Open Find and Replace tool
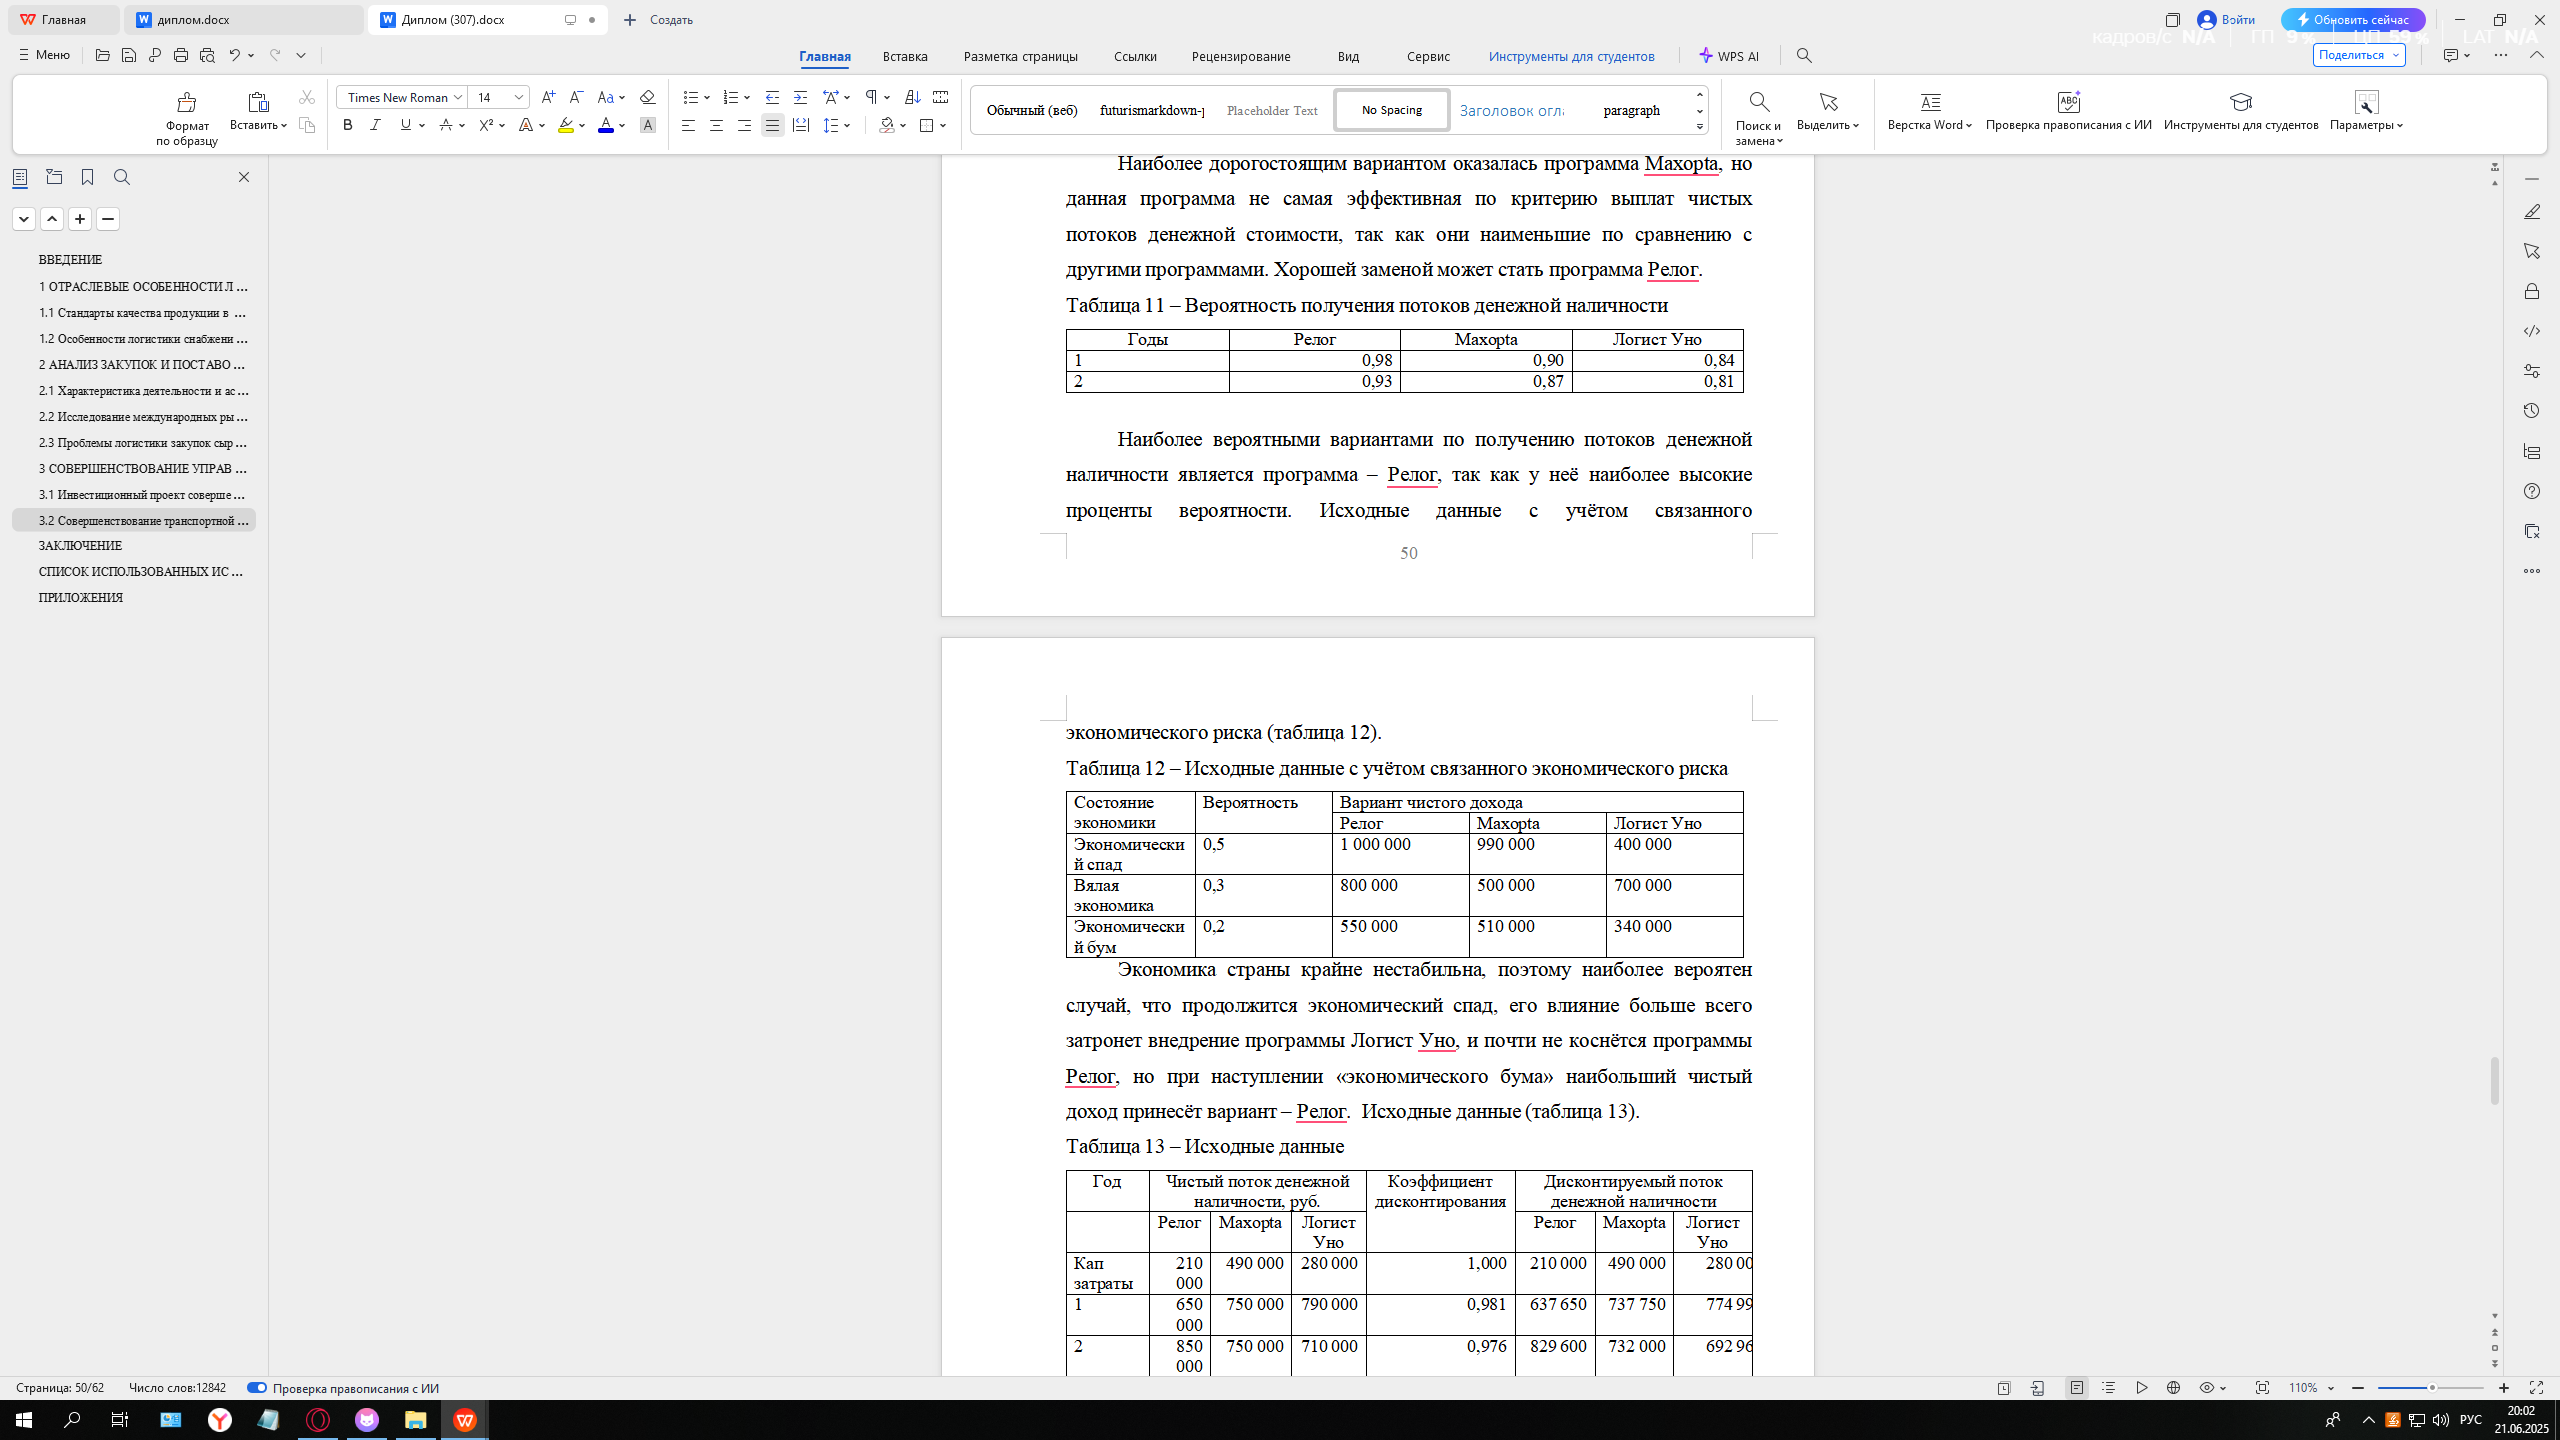 1758,118
